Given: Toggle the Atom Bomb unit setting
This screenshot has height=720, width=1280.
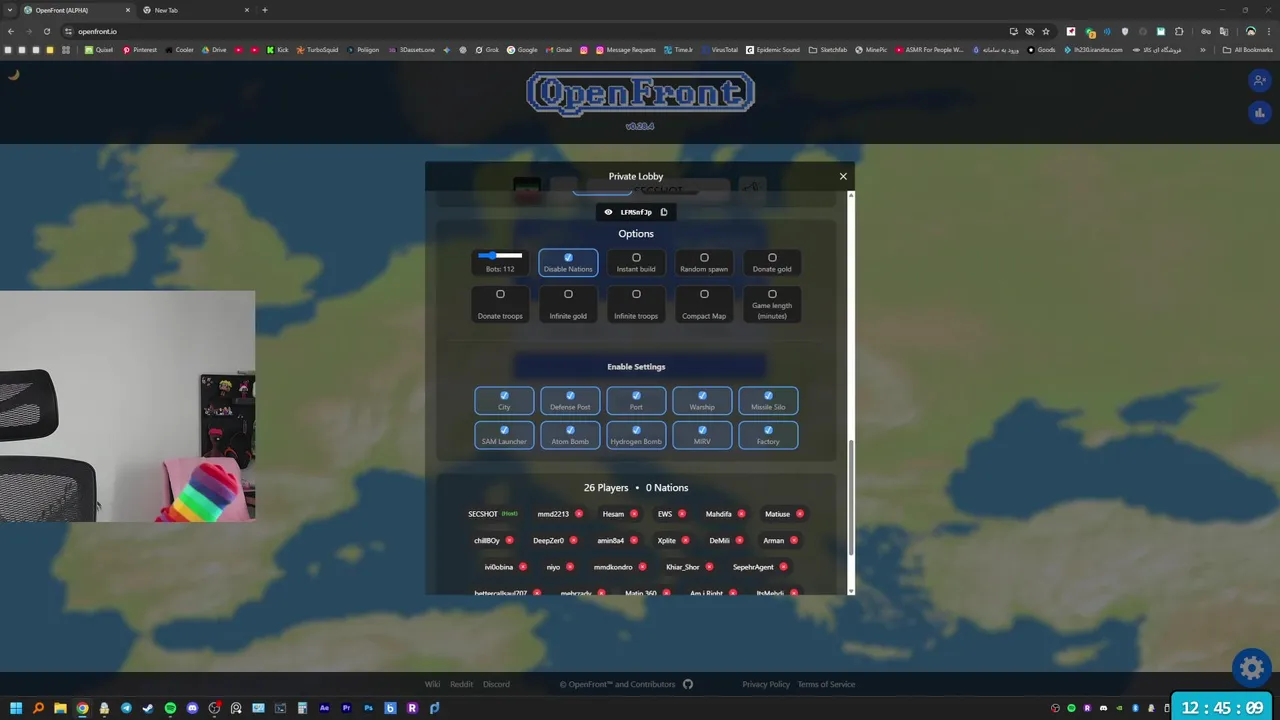Looking at the screenshot, I should [570, 435].
